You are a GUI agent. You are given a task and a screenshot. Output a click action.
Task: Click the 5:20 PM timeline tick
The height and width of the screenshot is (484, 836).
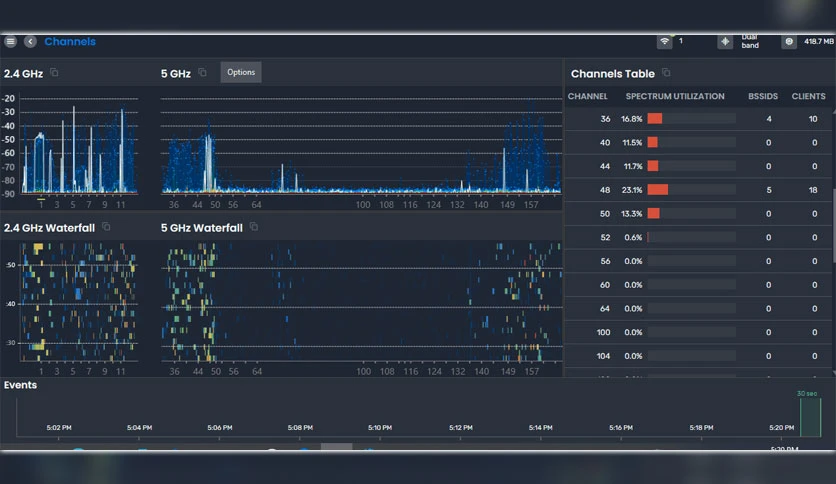click(782, 428)
